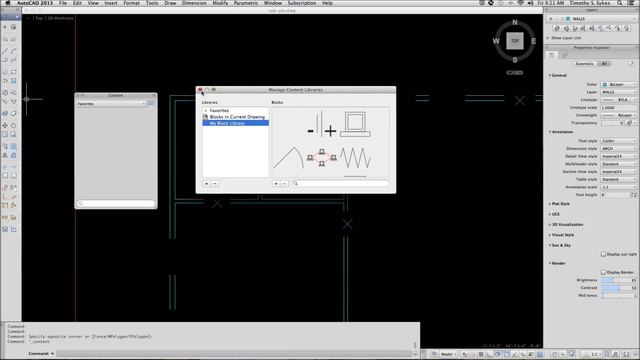This screenshot has width=640, height=360.
Task: Open the Linetype dropdown in Properties
Action: click(x=619, y=100)
